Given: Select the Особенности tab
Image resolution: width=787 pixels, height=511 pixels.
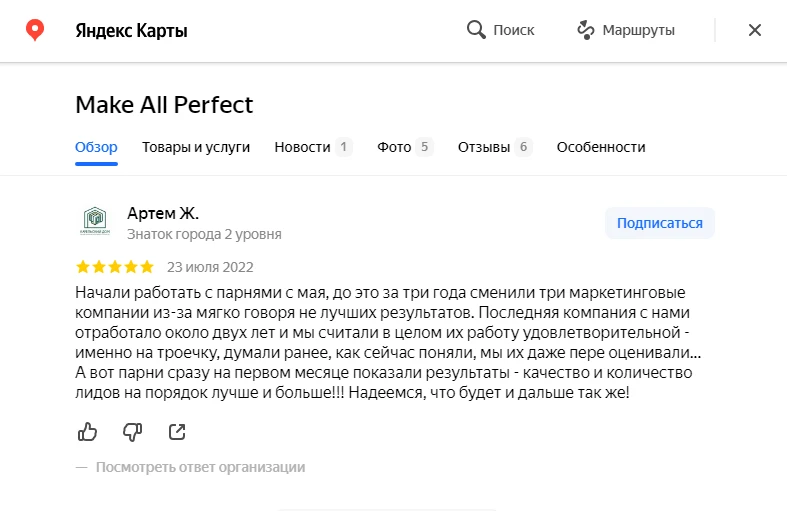Looking at the screenshot, I should tap(601, 147).
